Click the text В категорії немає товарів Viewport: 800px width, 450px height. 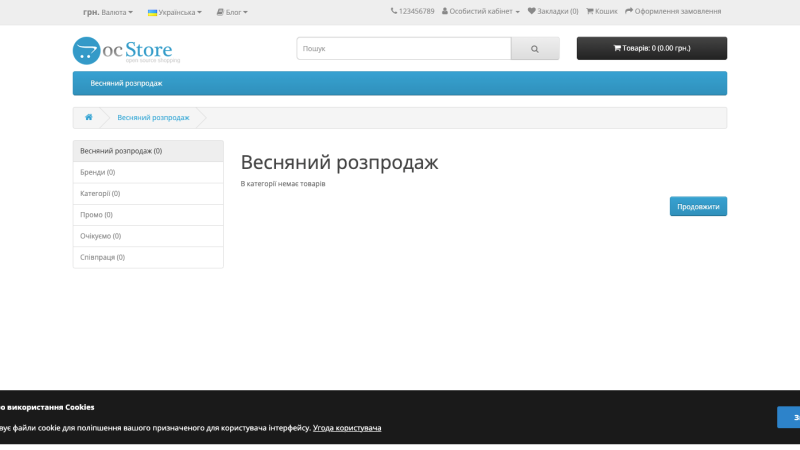[x=283, y=184]
